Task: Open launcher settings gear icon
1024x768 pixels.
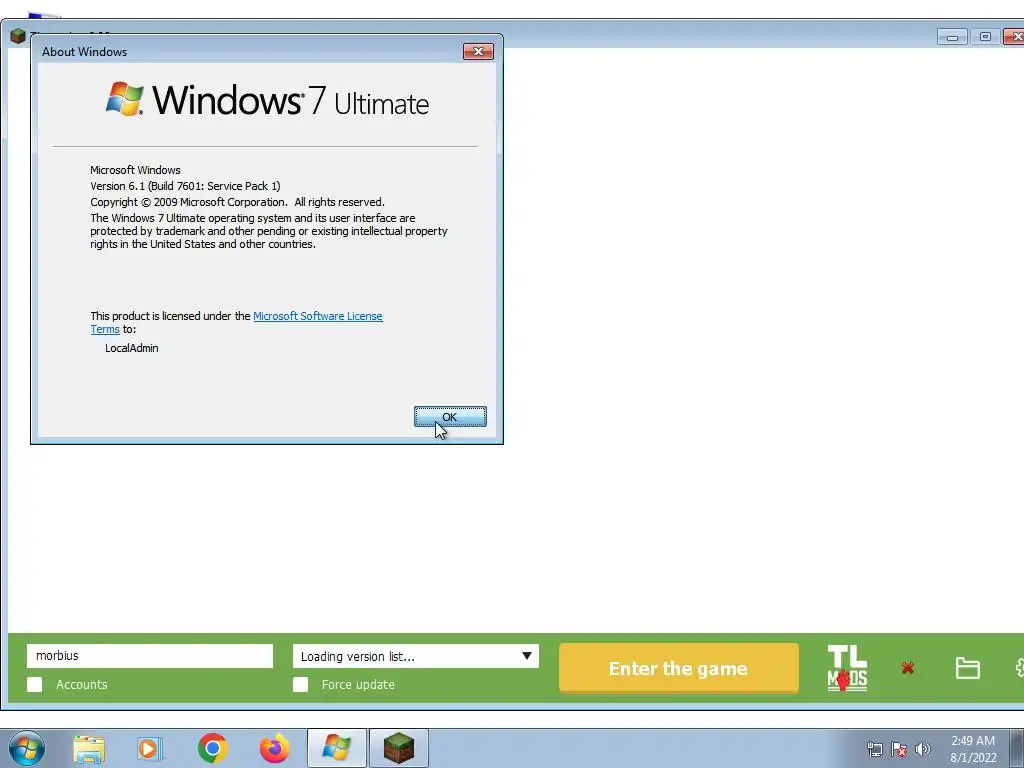Action: click(1019, 668)
